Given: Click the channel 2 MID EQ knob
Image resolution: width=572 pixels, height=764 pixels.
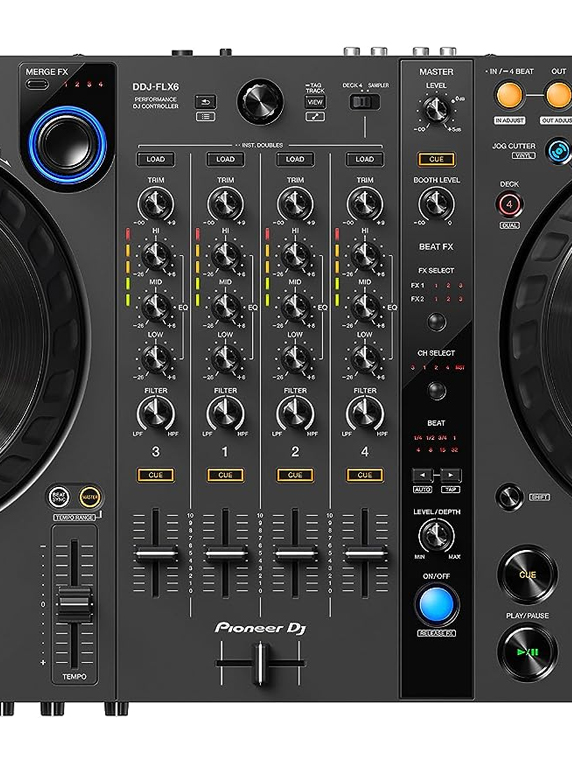Looking at the screenshot, I should (x=295, y=307).
